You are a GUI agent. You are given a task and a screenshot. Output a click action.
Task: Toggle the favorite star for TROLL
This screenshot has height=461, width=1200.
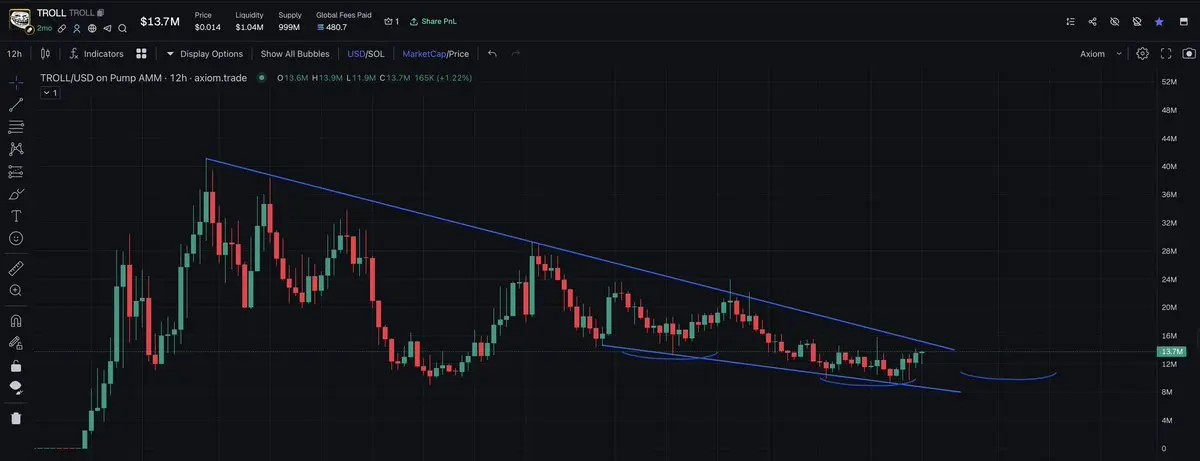click(x=1159, y=21)
